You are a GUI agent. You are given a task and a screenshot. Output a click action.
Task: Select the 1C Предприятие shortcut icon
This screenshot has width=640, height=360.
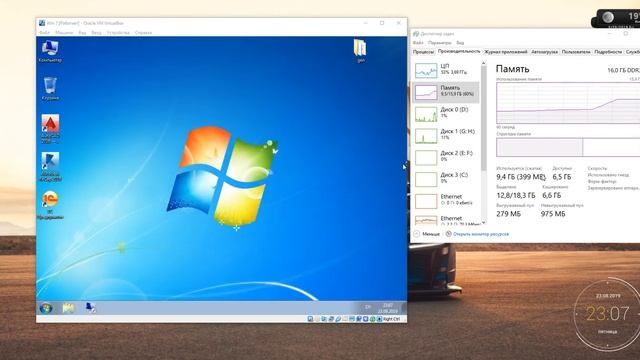pos(50,204)
